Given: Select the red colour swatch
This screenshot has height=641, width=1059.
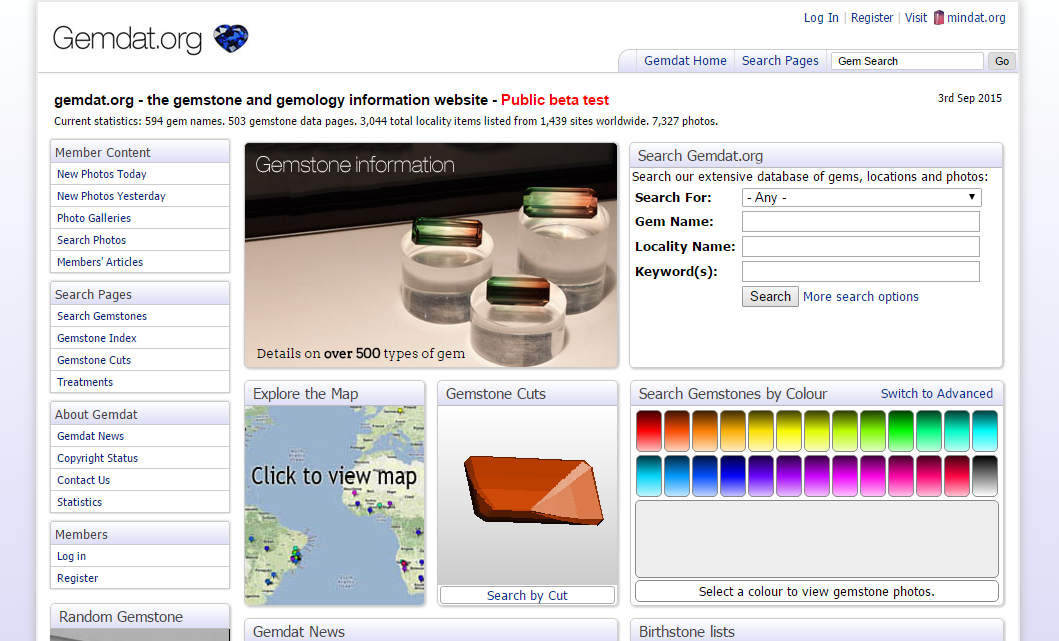Looking at the screenshot, I should click(x=648, y=431).
